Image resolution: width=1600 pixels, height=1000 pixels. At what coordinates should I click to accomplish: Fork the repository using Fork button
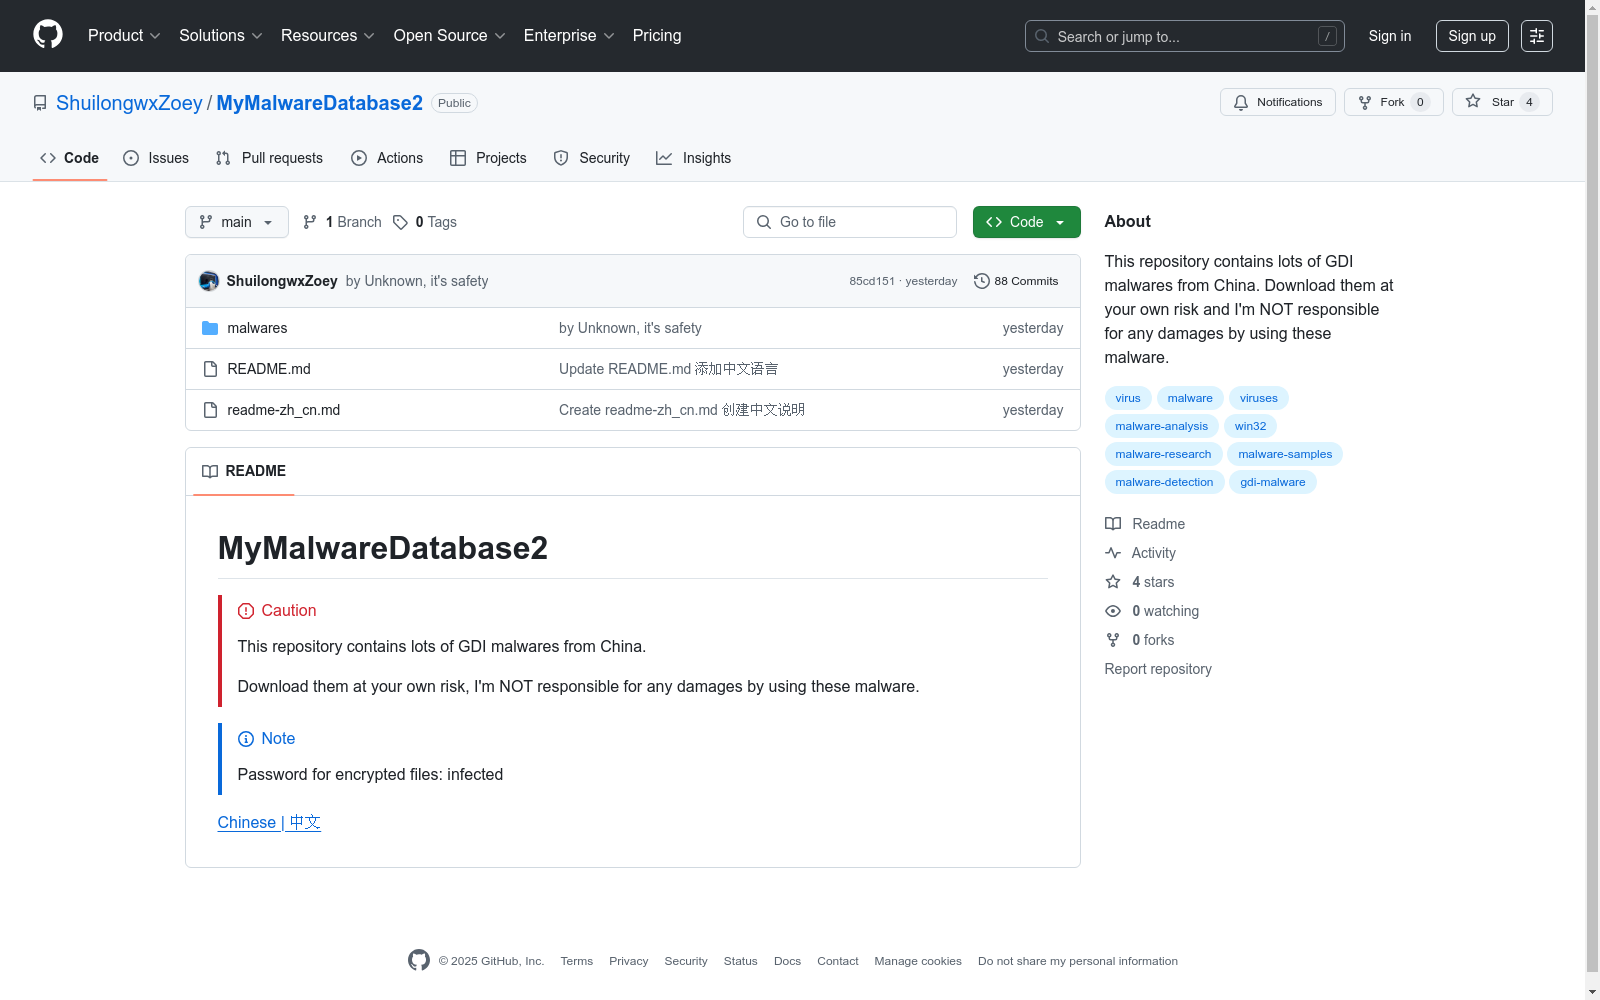coord(1394,102)
